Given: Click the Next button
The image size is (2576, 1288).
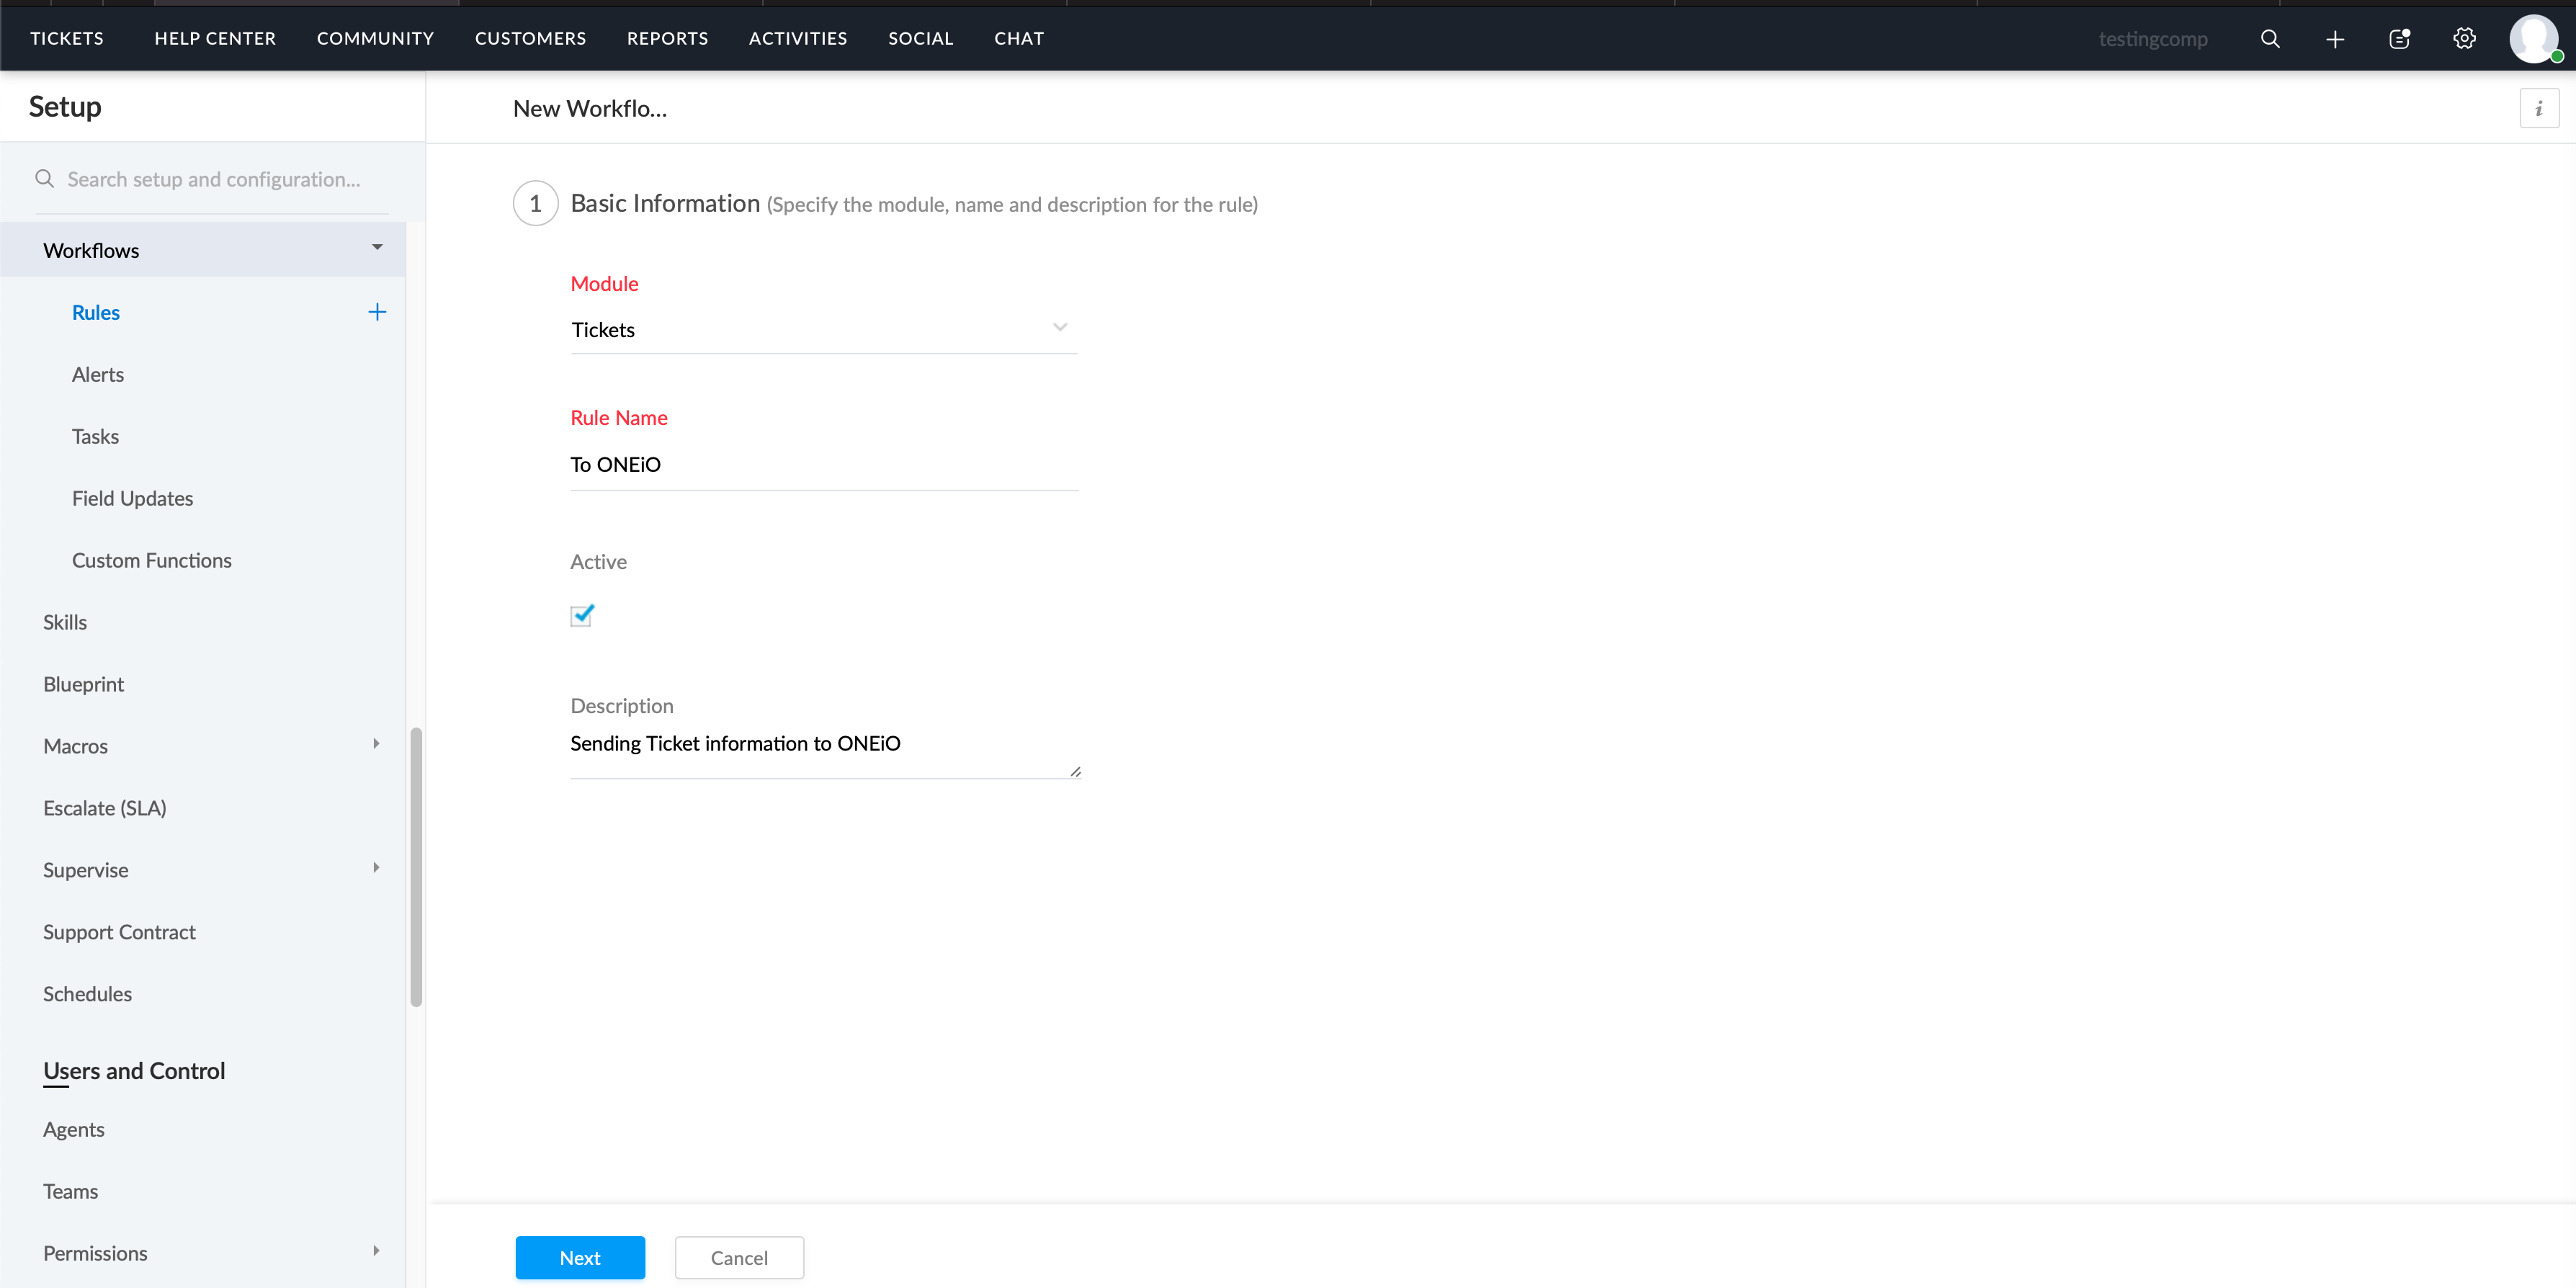Looking at the screenshot, I should (580, 1258).
